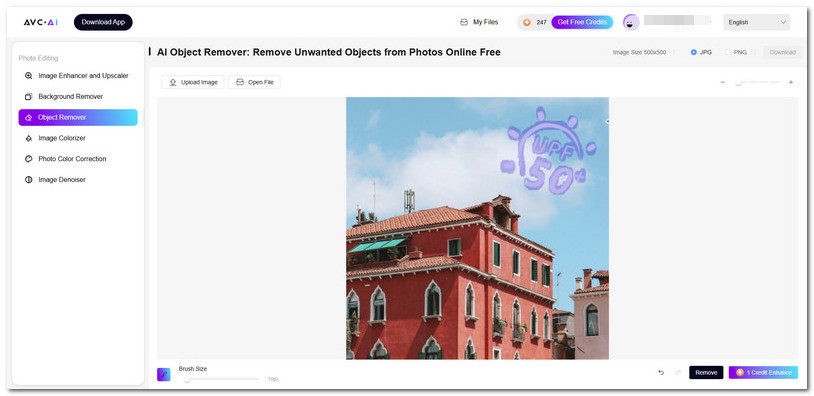Click the Open File button
This screenshot has height=396, width=814.
click(x=254, y=82)
